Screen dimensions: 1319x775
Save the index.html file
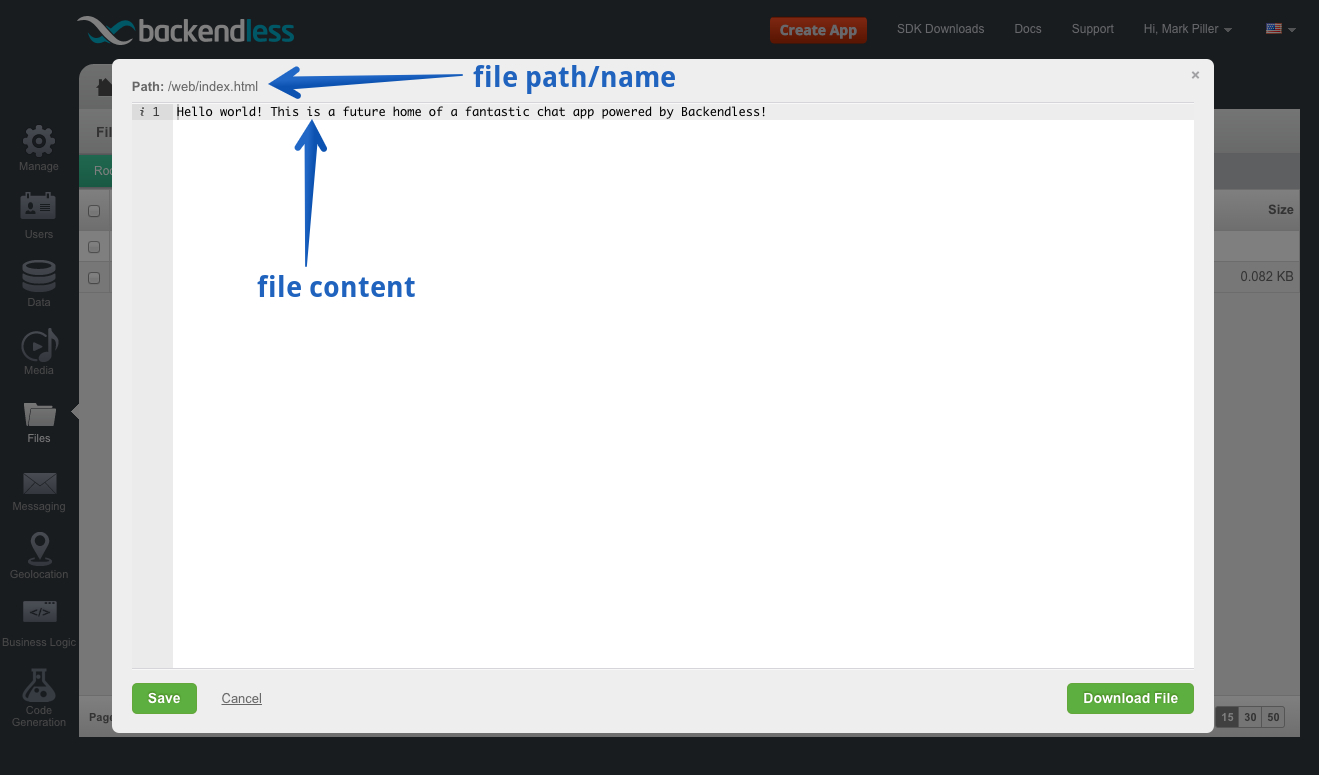click(164, 698)
